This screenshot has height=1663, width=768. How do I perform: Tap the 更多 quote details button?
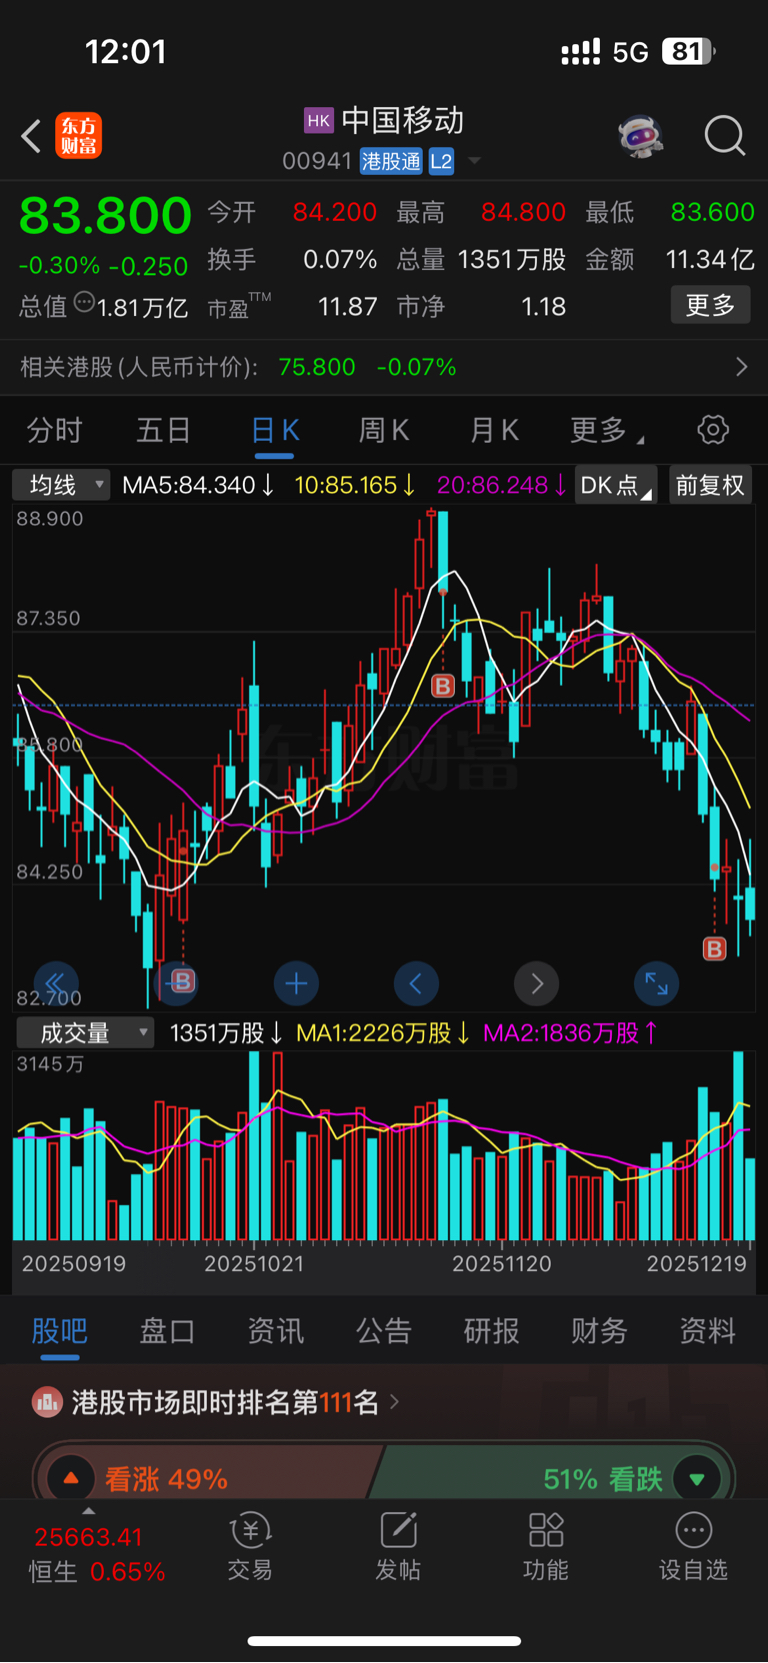(x=710, y=305)
